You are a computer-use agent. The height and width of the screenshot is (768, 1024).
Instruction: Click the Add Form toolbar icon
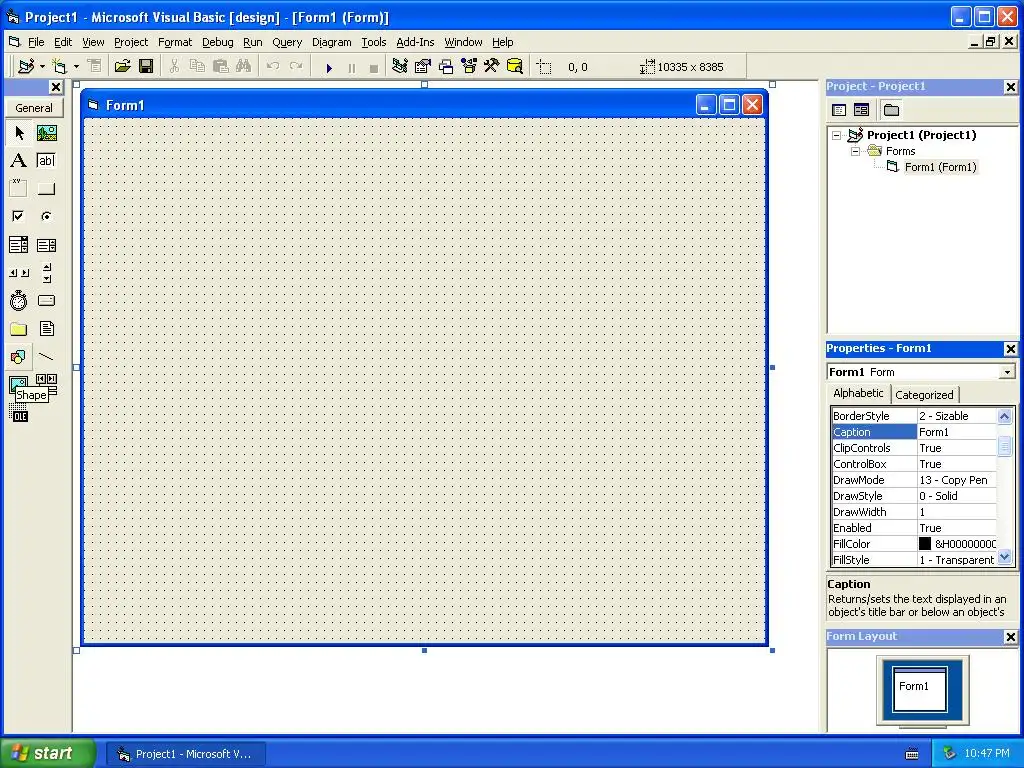59,66
